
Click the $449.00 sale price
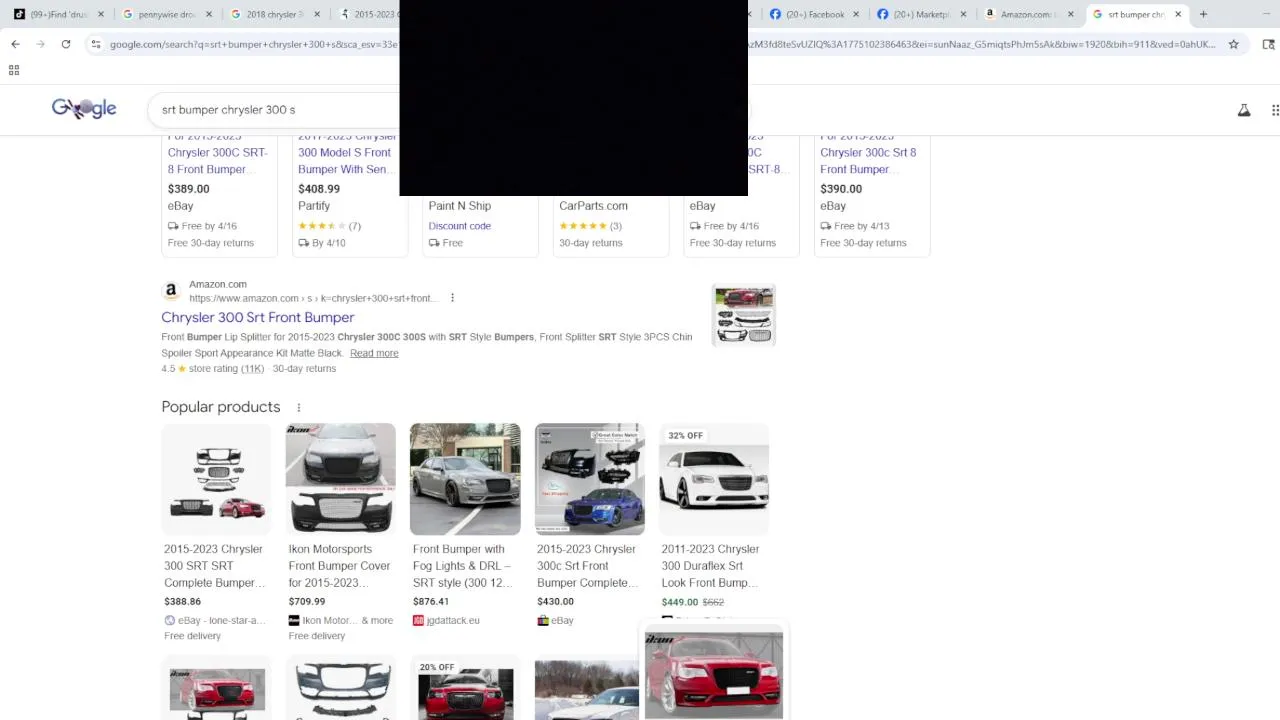tap(680, 602)
